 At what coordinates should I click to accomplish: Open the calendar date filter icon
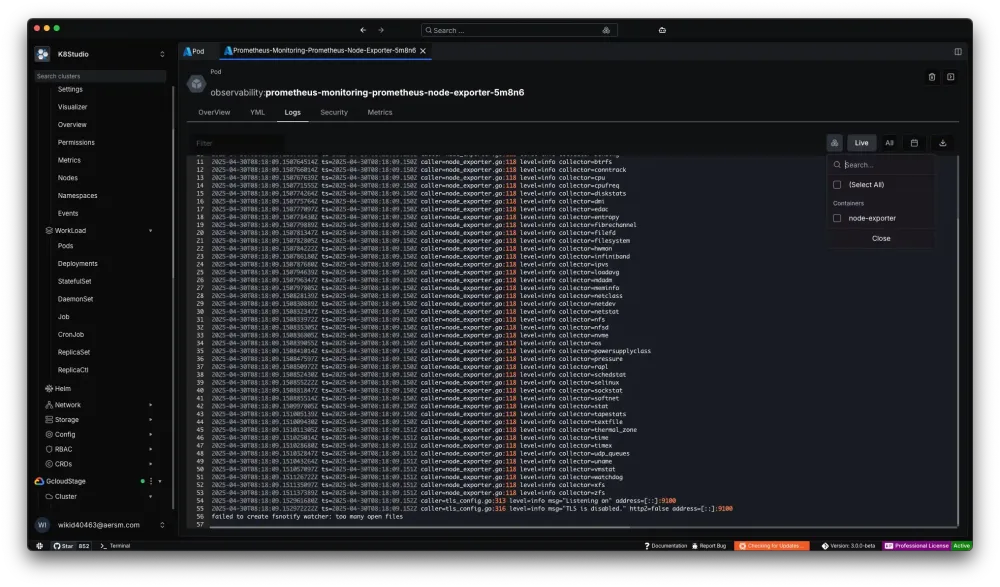click(914, 143)
